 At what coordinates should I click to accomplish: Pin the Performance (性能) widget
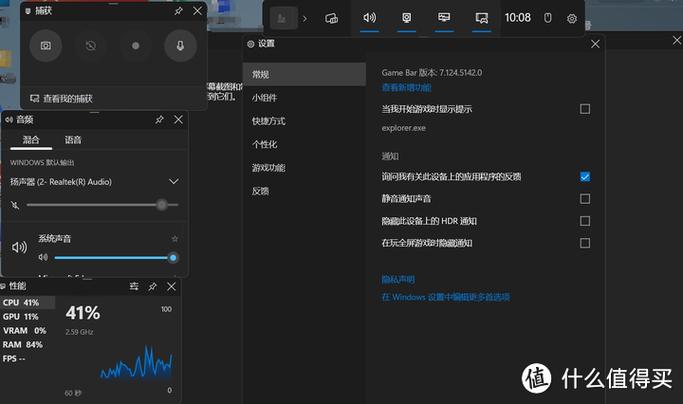point(152,287)
